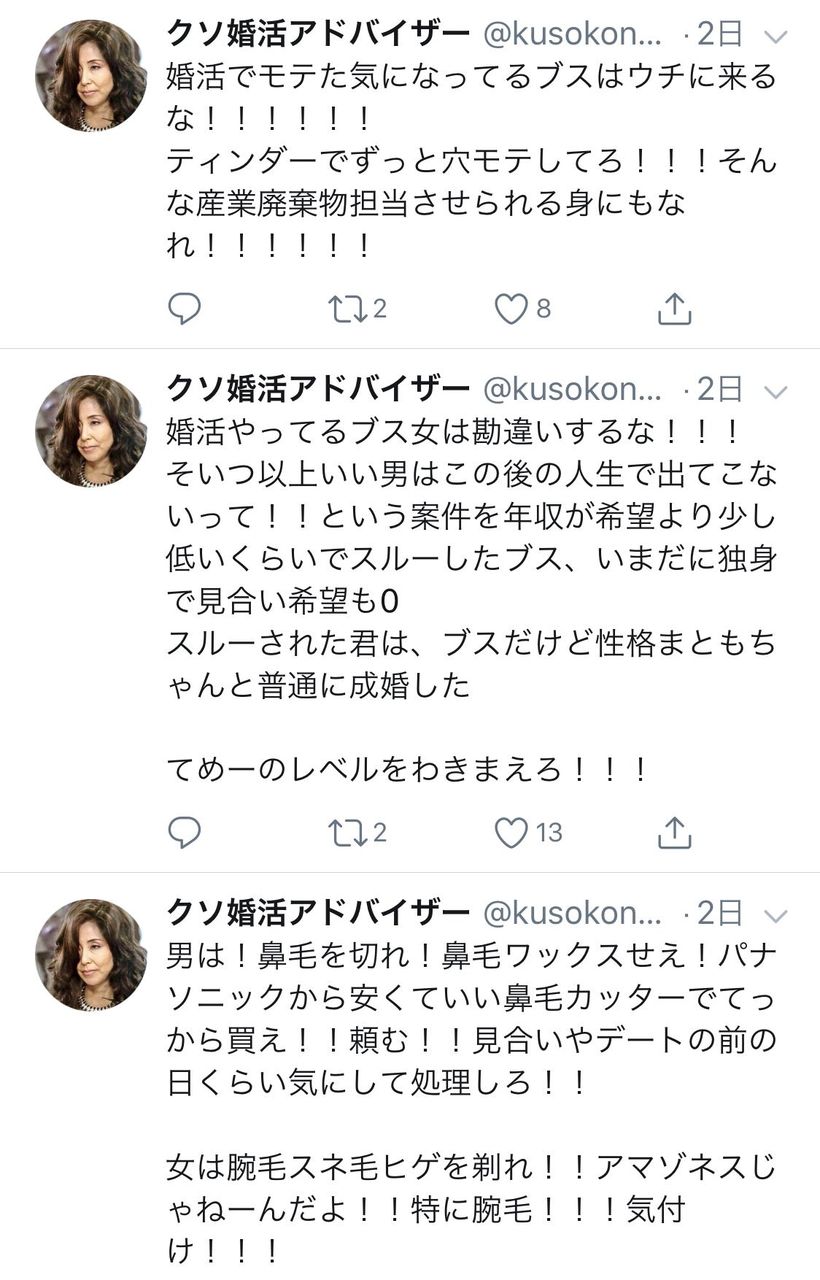
Task: Click @kusokon handle on the second tweet
Action: tap(572, 388)
